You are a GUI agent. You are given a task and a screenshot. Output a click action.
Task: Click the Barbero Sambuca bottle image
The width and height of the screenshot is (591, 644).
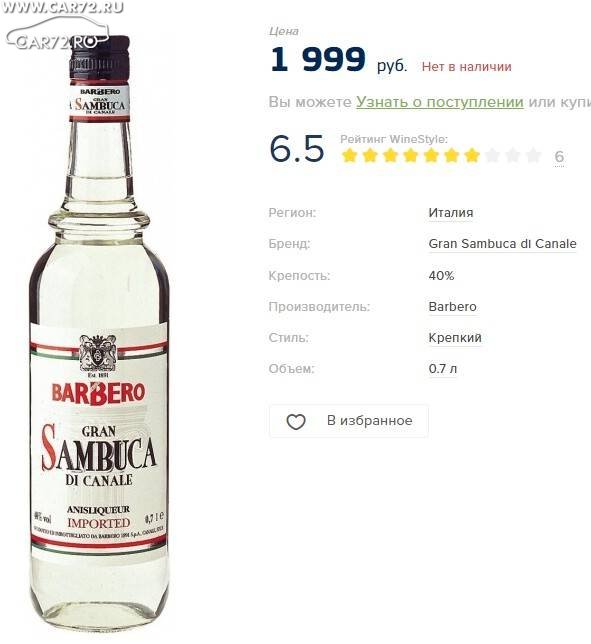point(99,335)
